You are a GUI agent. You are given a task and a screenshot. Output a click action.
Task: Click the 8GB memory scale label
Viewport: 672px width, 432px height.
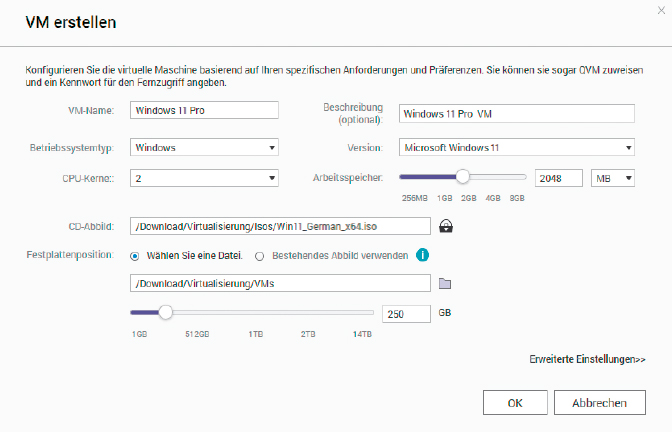517,198
